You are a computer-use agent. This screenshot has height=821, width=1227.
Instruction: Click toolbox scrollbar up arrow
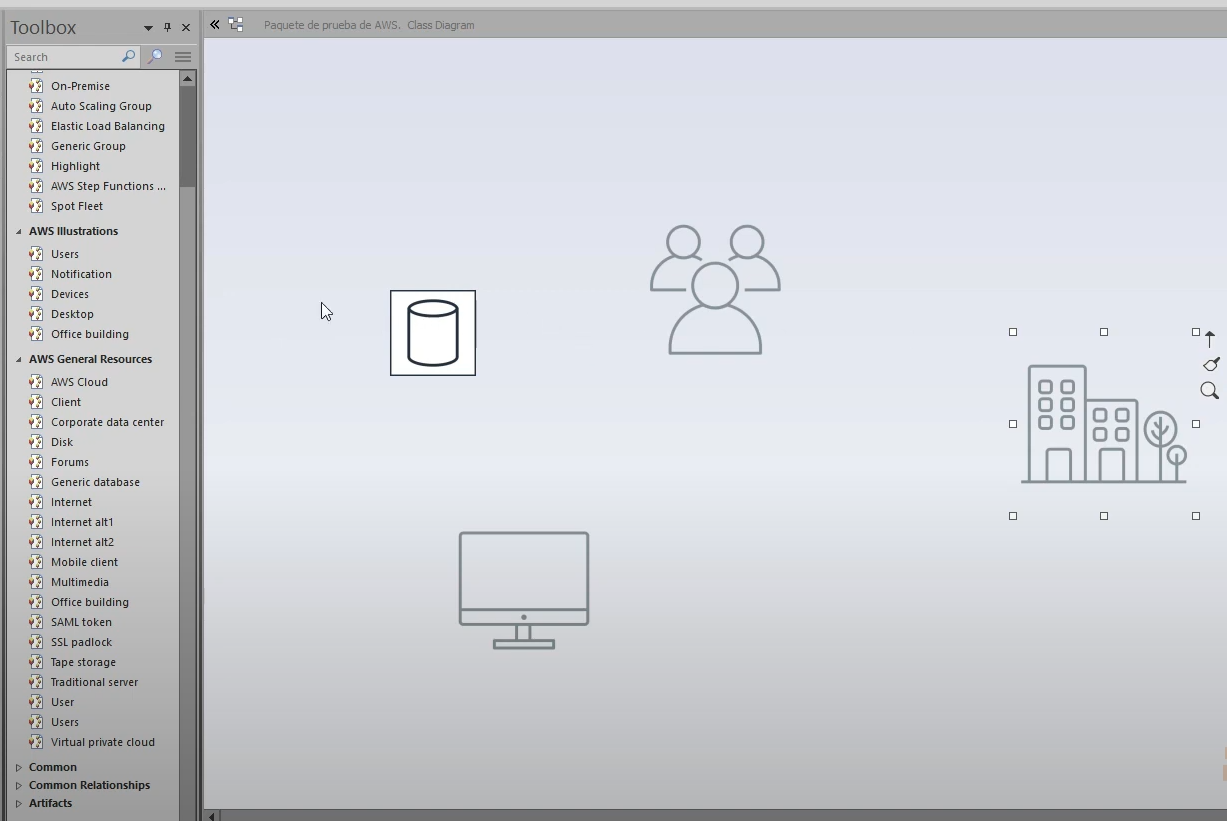coord(187,78)
